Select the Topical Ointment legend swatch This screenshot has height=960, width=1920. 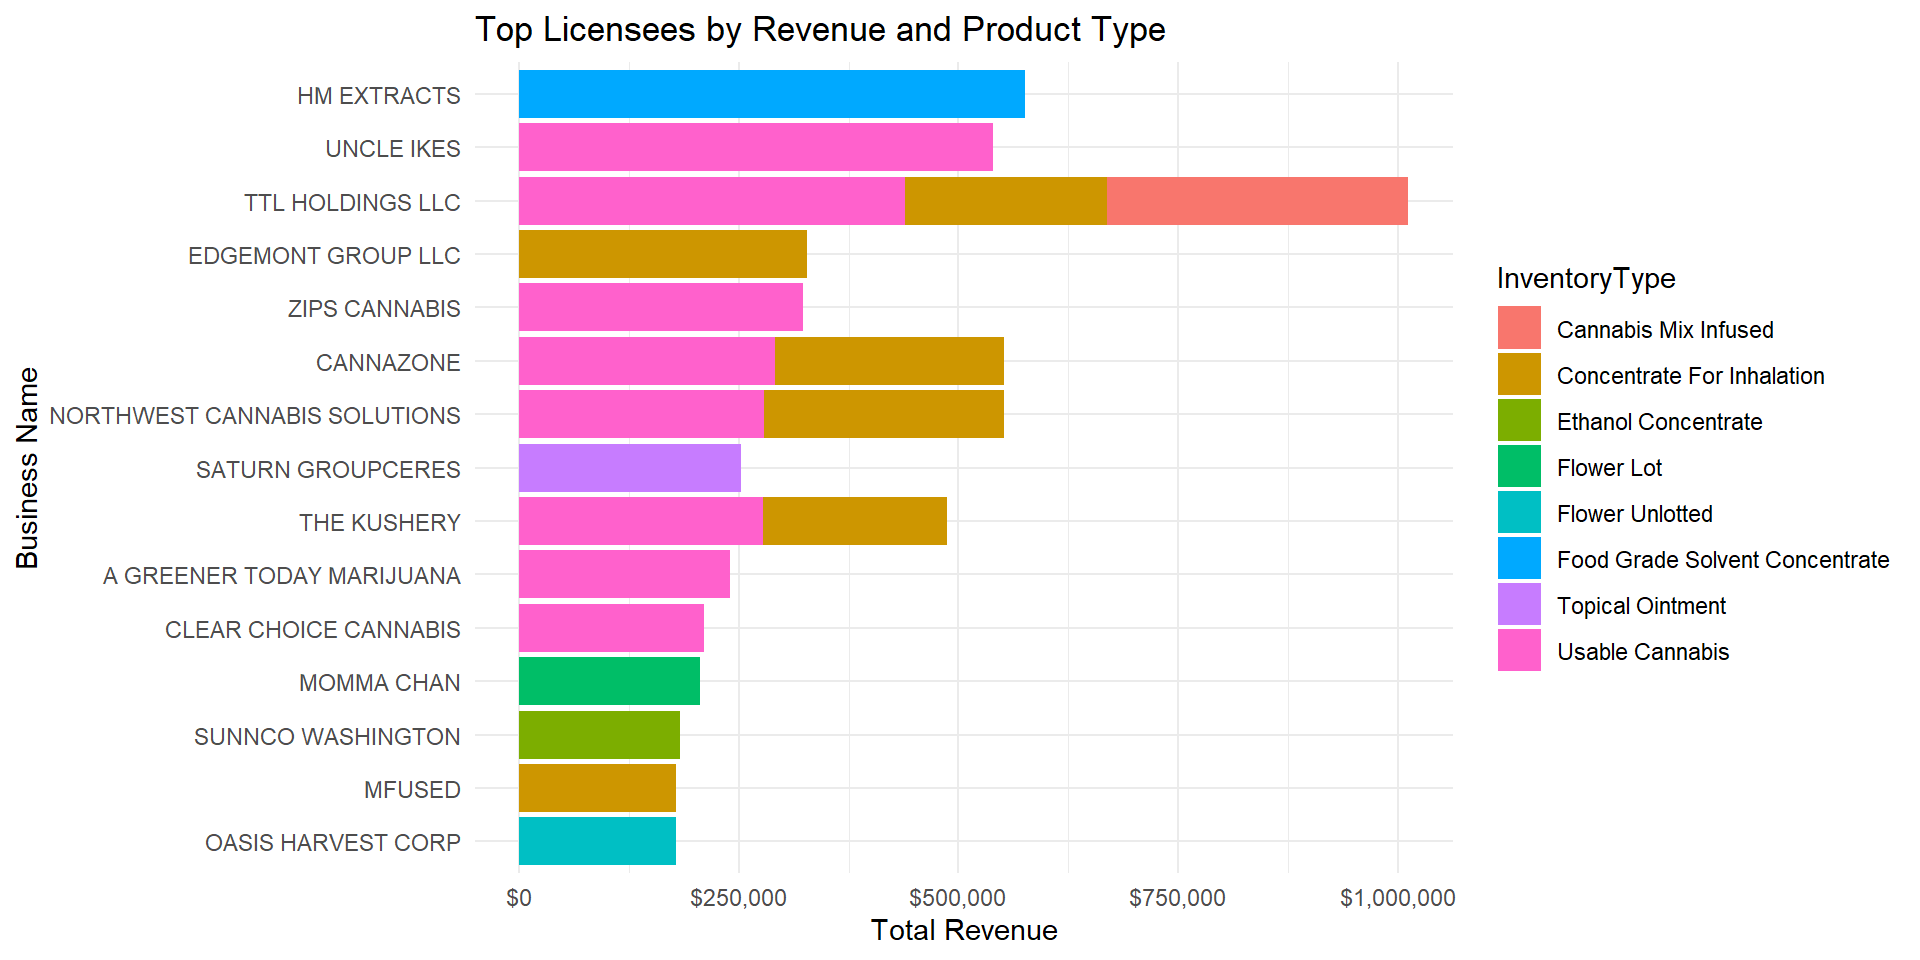click(1518, 605)
